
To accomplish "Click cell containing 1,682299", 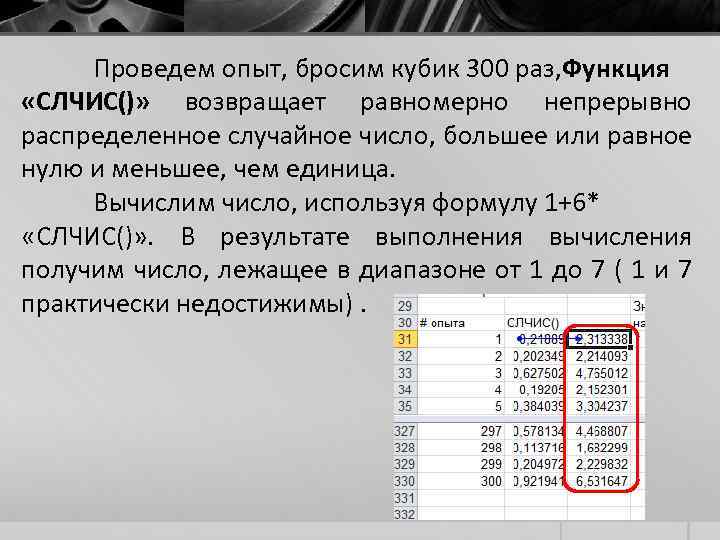I will pyautogui.click(x=600, y=448).
